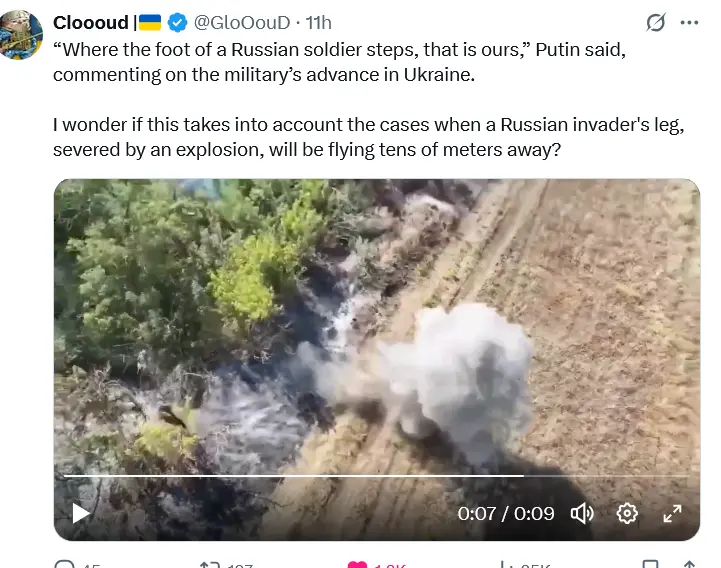Play the video with the play button
The image size is (721, 568).
[x=81, y=513]
